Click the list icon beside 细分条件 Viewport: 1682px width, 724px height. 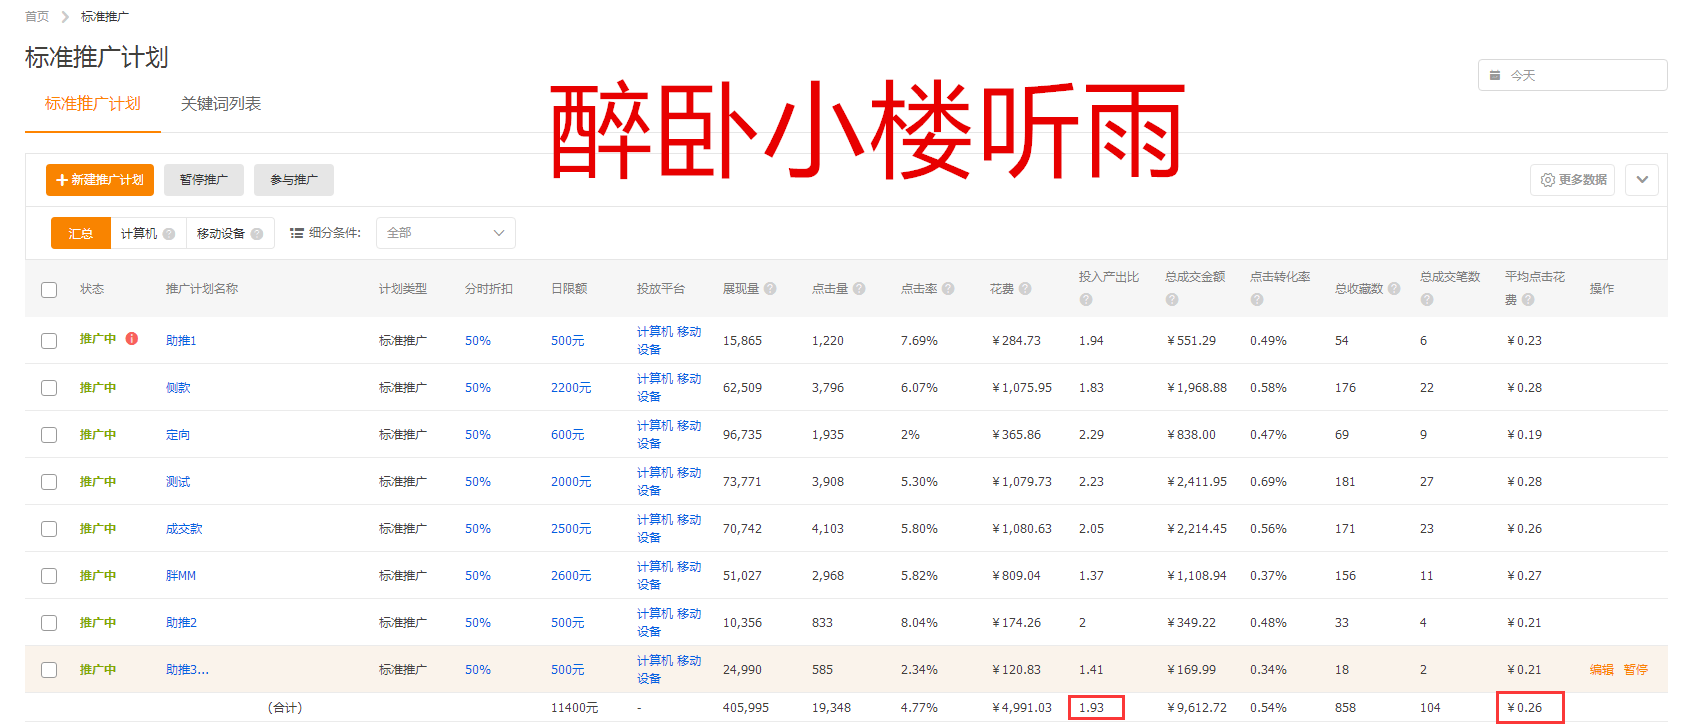pos(297,233)
